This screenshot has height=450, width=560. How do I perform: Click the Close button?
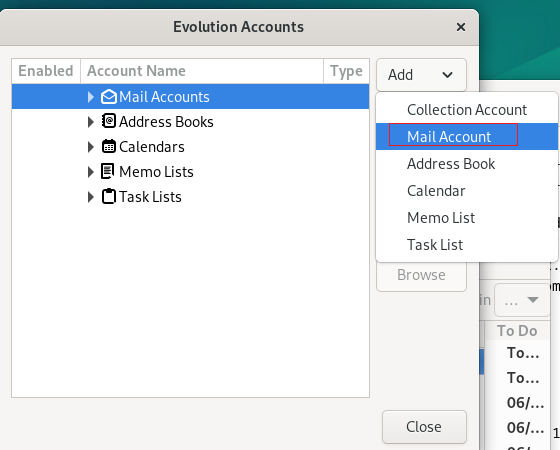coord(424,427)
